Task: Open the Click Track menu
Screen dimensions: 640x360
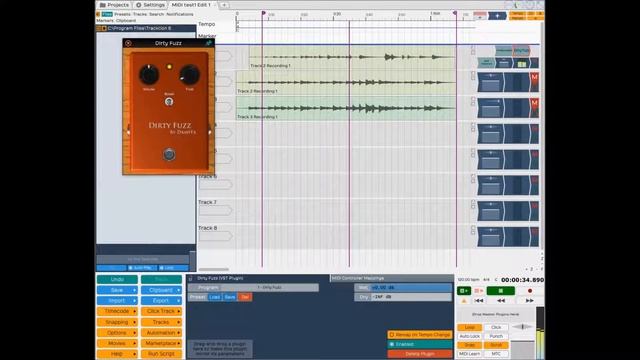Action: (x=161, y=311)
